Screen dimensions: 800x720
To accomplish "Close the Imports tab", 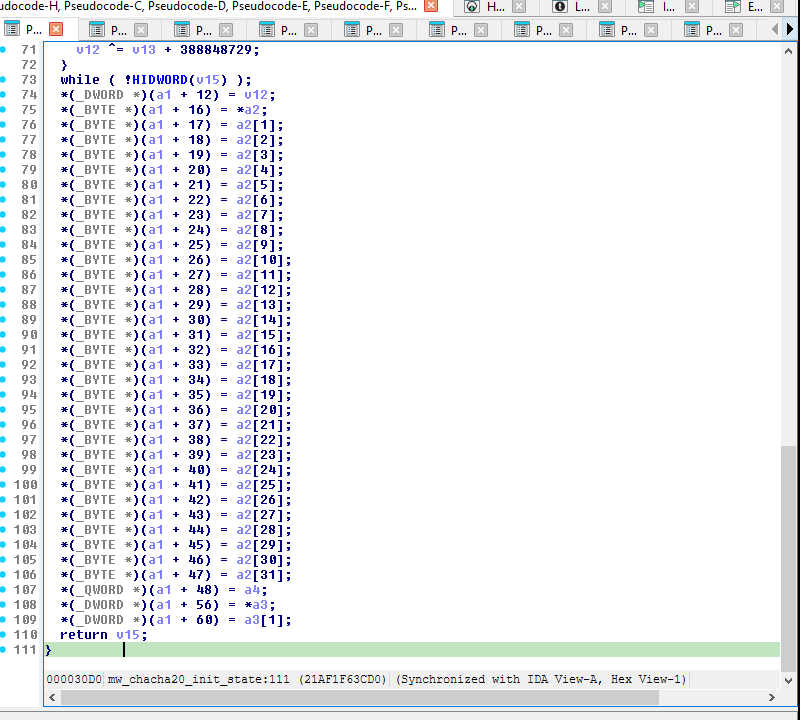I will click(690, 8).
